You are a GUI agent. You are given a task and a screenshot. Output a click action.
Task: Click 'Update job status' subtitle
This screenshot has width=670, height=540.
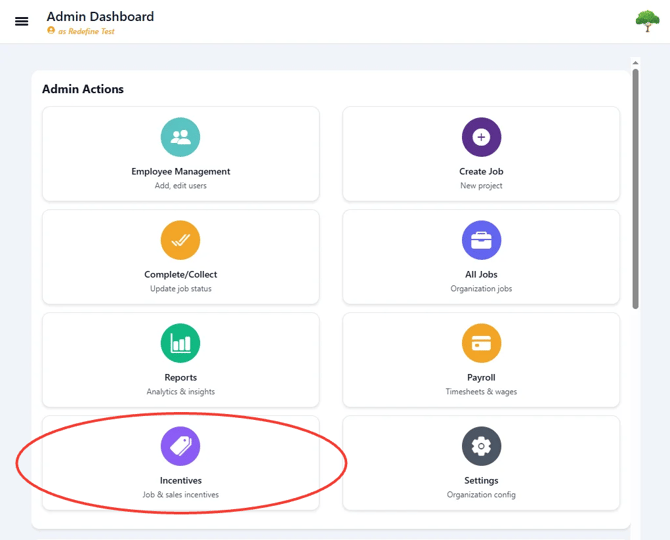(181, 288)
